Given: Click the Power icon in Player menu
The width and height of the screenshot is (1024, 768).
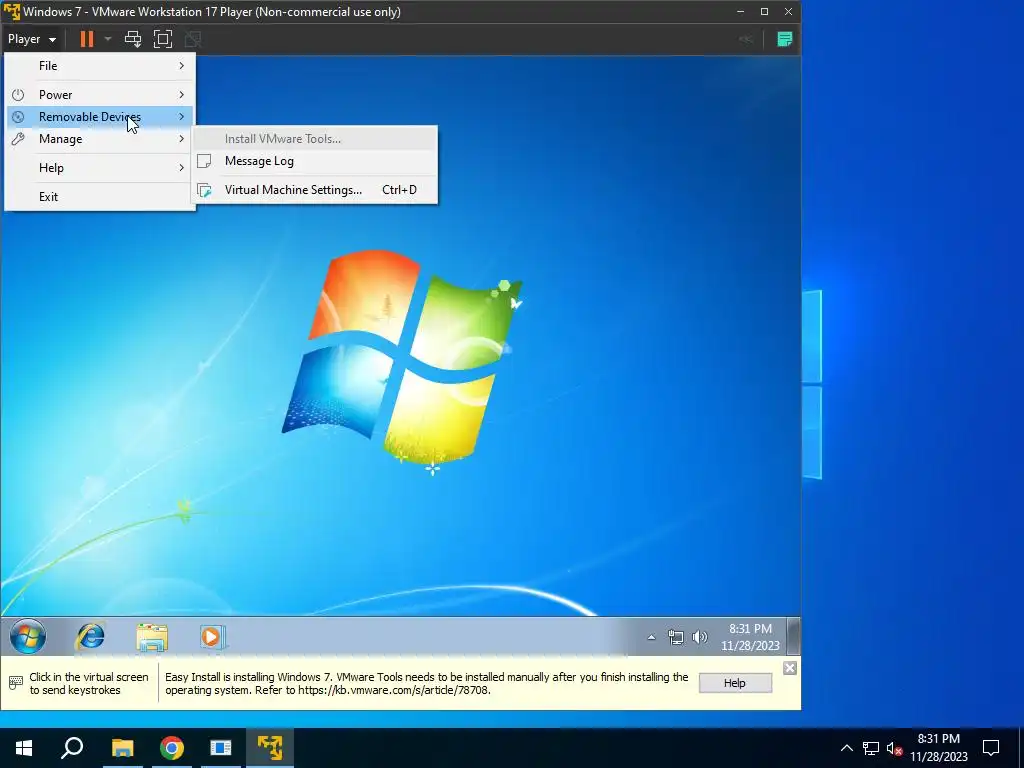Looking at the screenshot, I should tap(18, 95).
